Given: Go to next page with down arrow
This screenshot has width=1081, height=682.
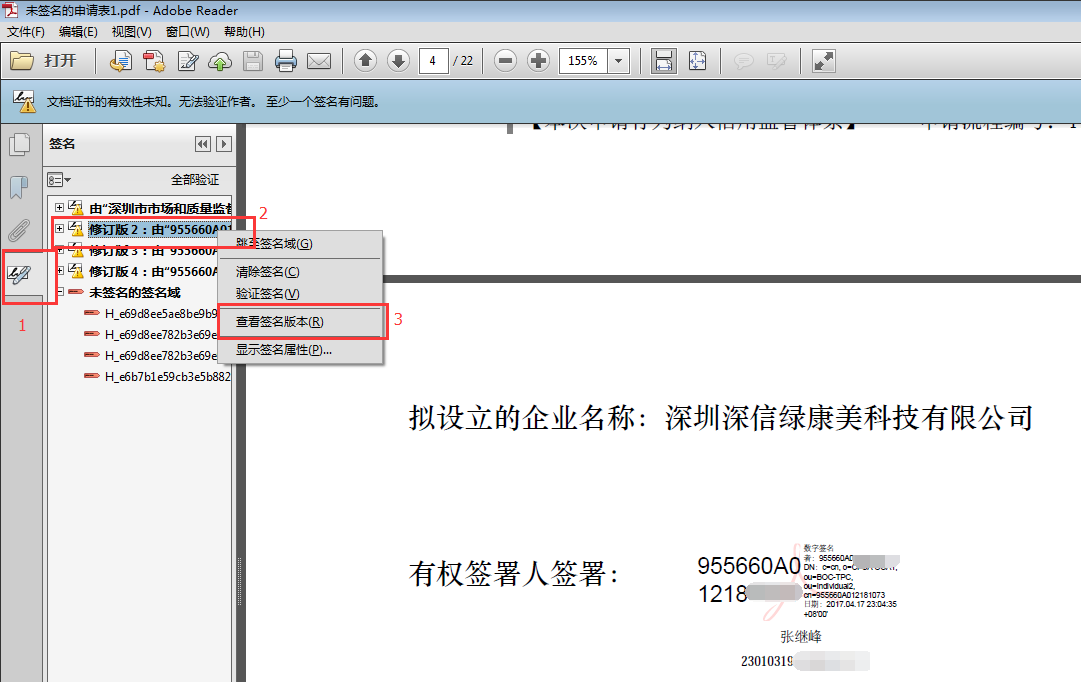Looking at the screenshot, I should [x=398, y=61].
